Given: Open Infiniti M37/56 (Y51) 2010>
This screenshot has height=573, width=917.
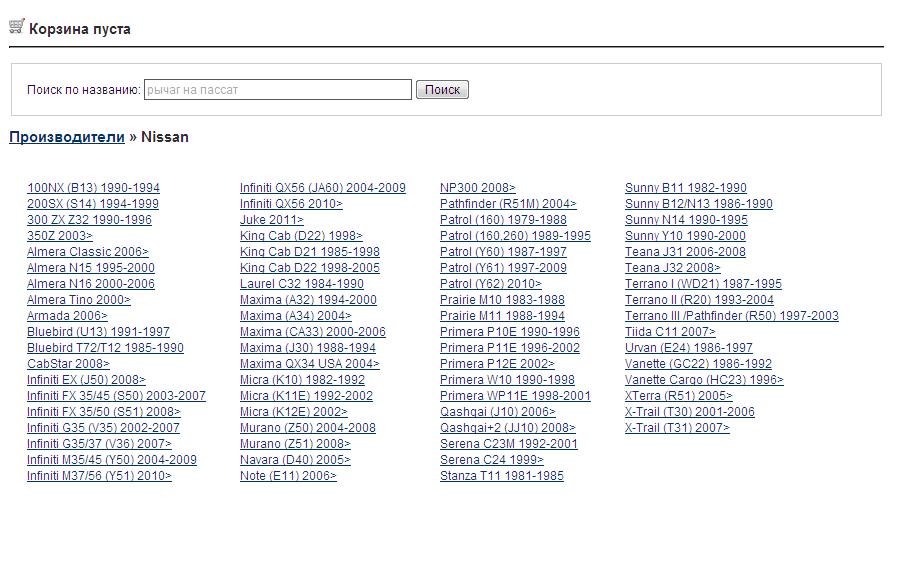Looking at the screenshot, I should [x=99, y=475].
